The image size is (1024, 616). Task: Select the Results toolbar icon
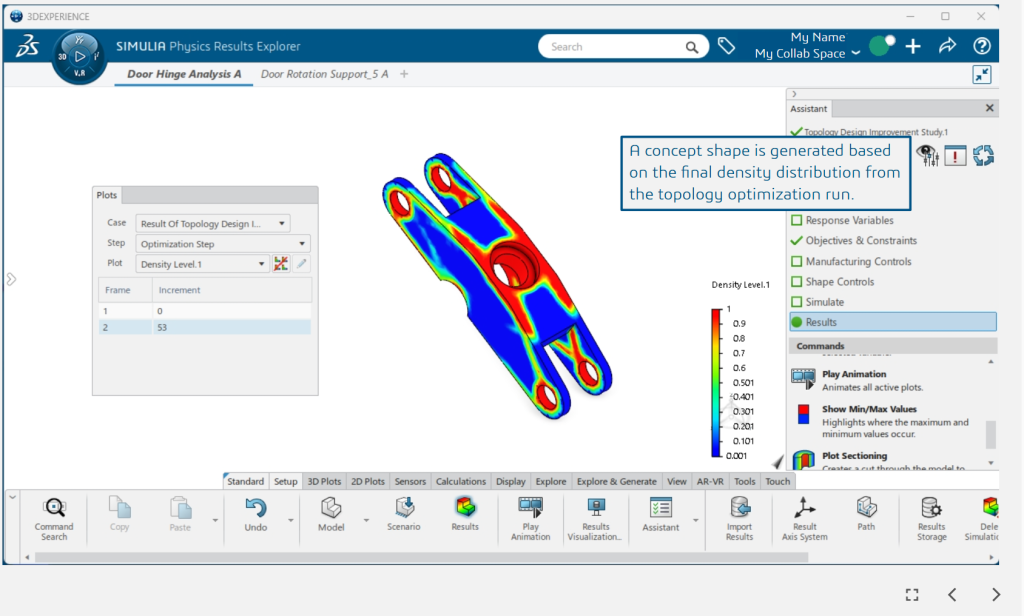tap(465, 508)
